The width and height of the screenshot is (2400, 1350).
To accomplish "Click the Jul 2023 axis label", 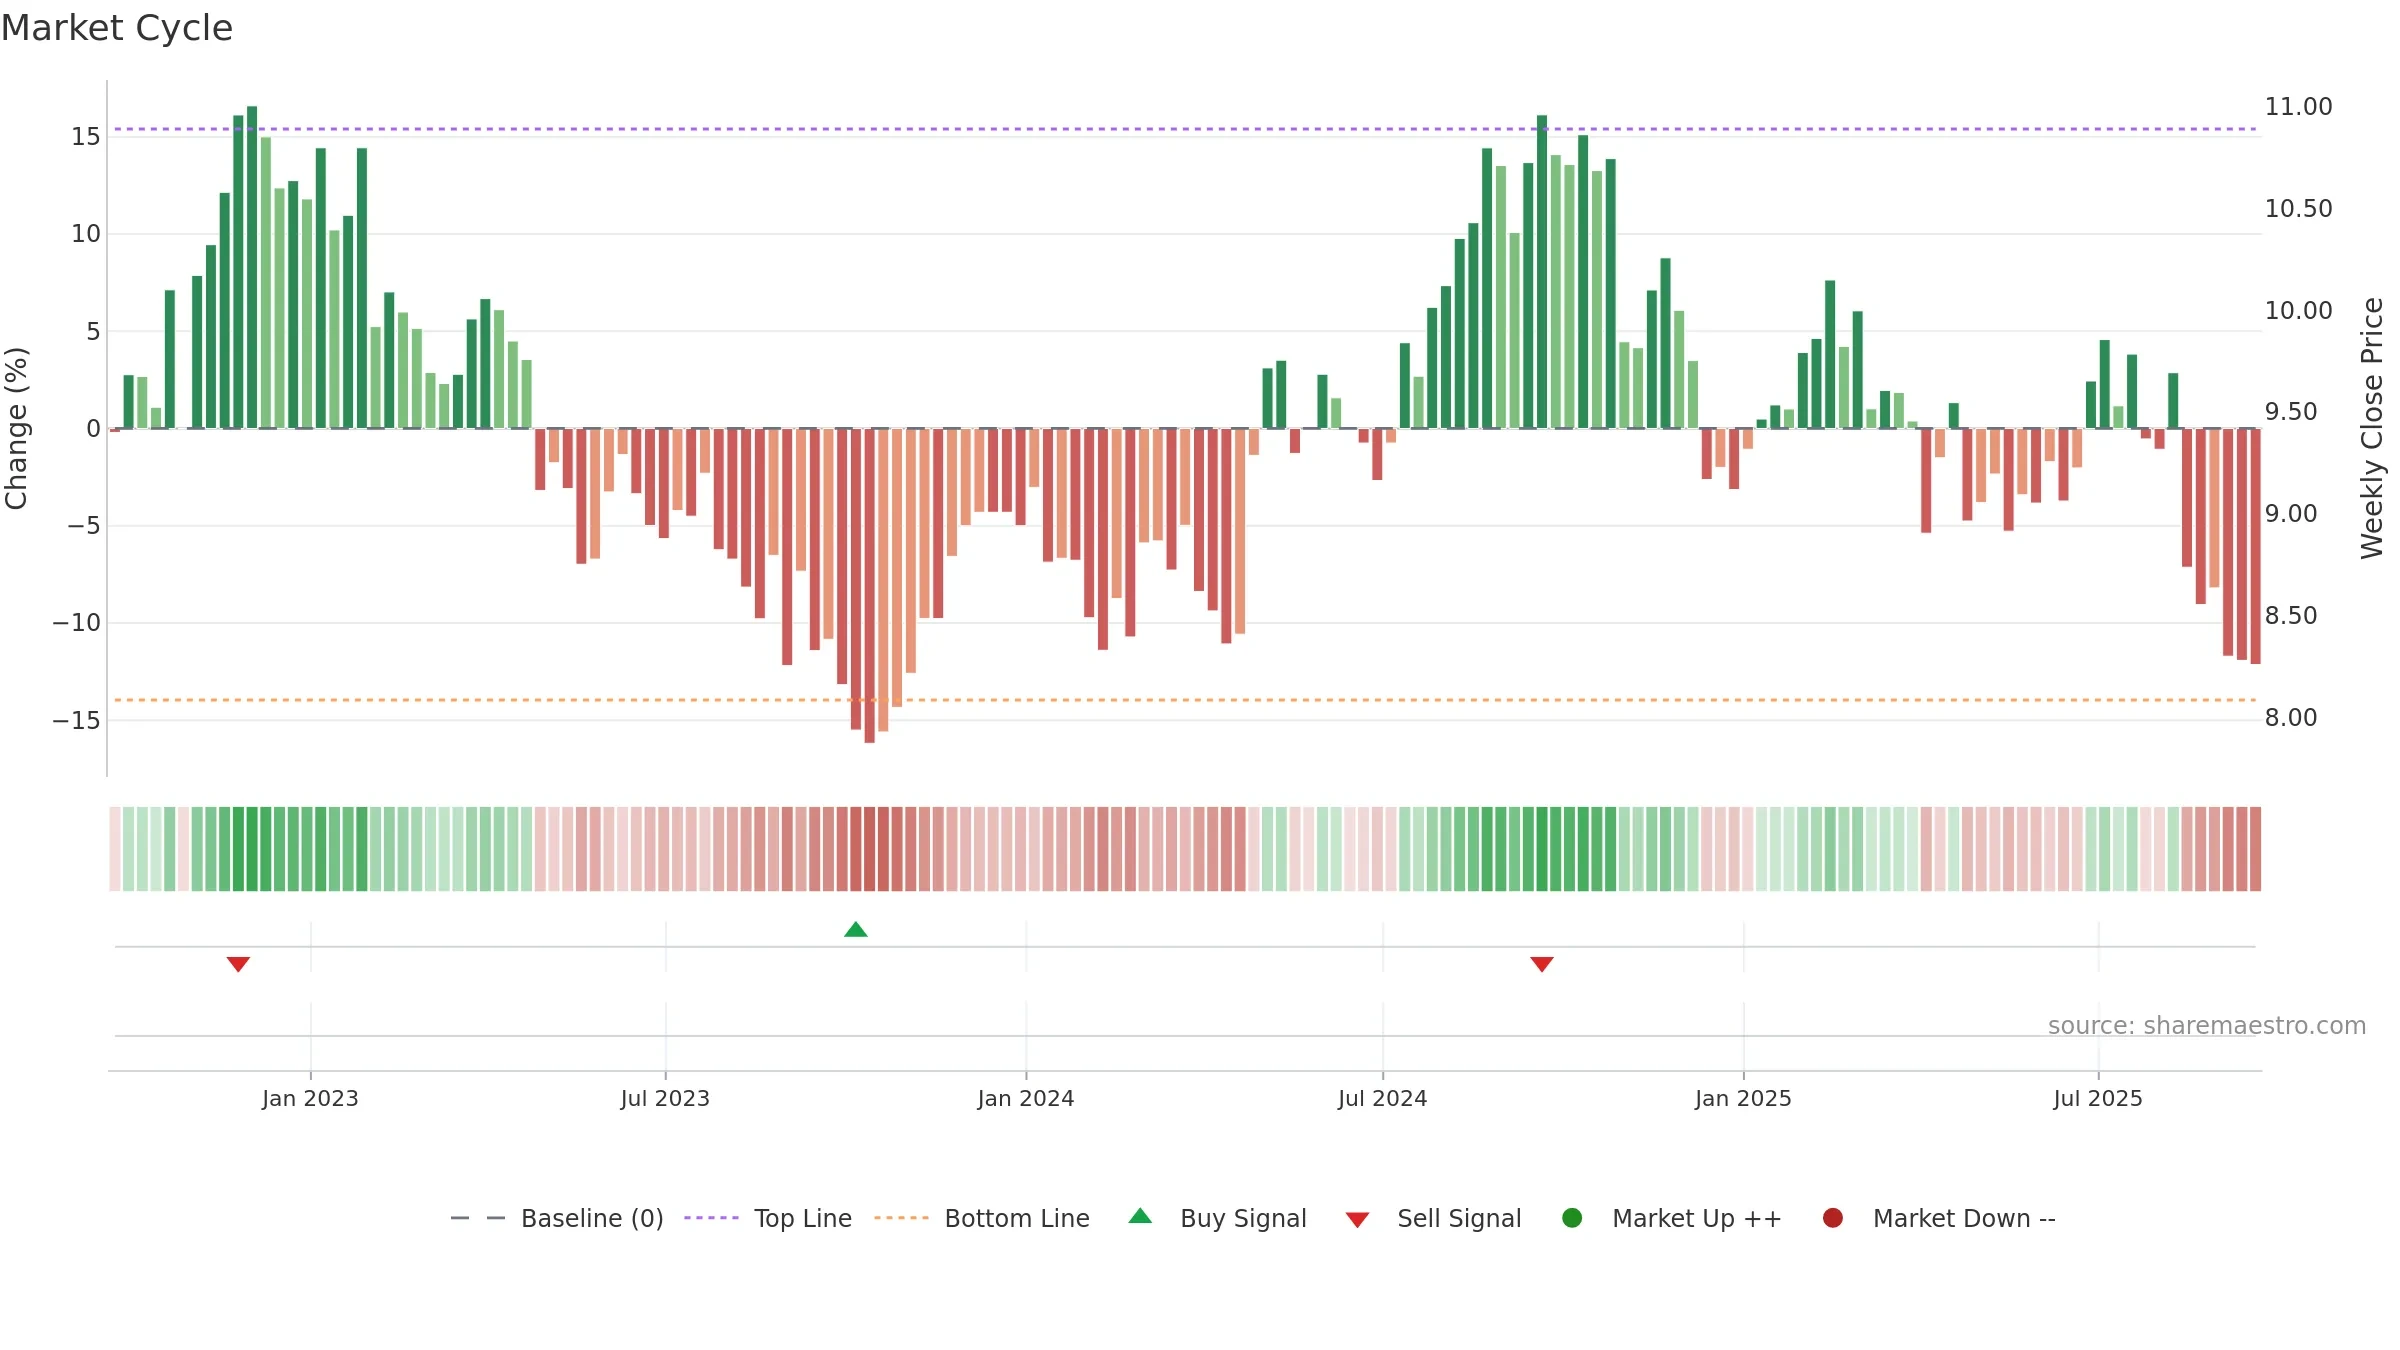I will coord(665,1099).
